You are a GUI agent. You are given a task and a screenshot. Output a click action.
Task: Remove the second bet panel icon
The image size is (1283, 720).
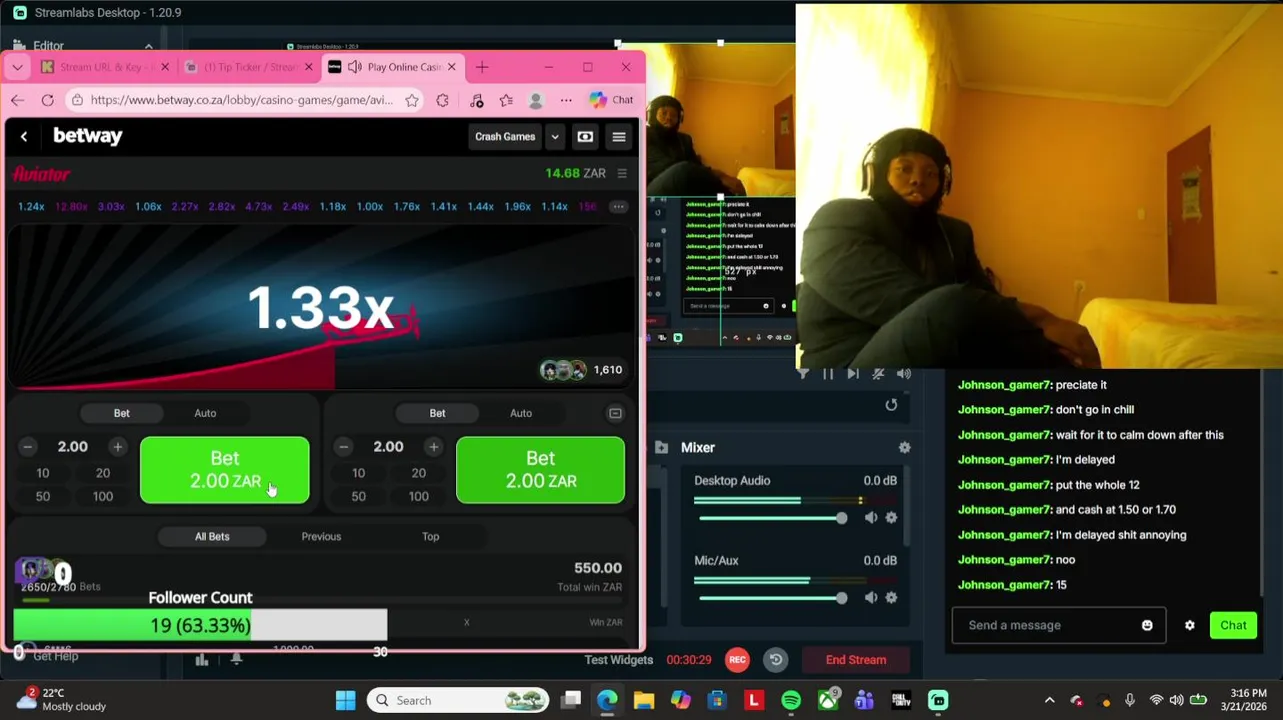[x=615, y=413]
